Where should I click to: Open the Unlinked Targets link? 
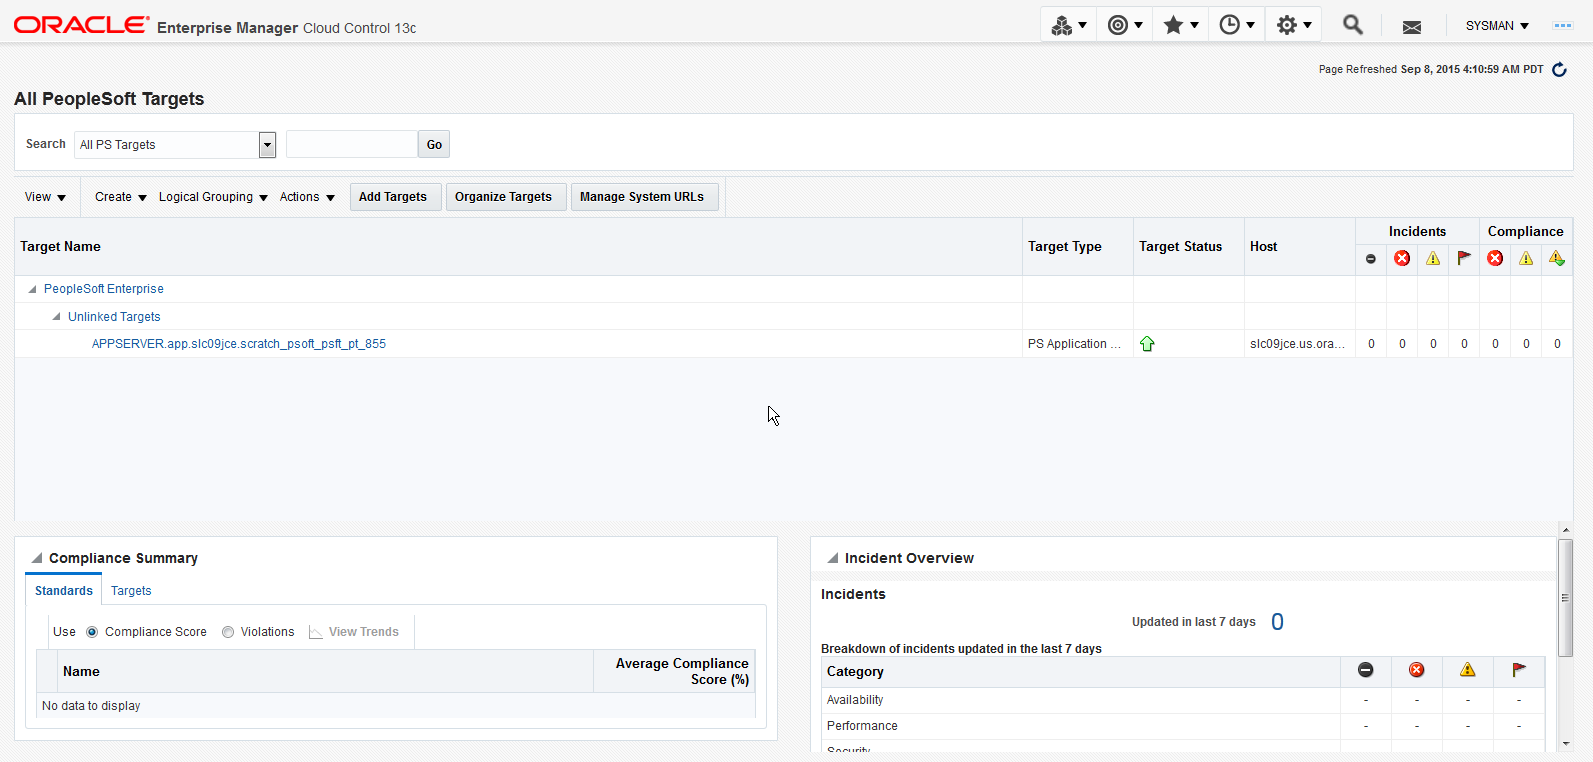tap(114, 317)
